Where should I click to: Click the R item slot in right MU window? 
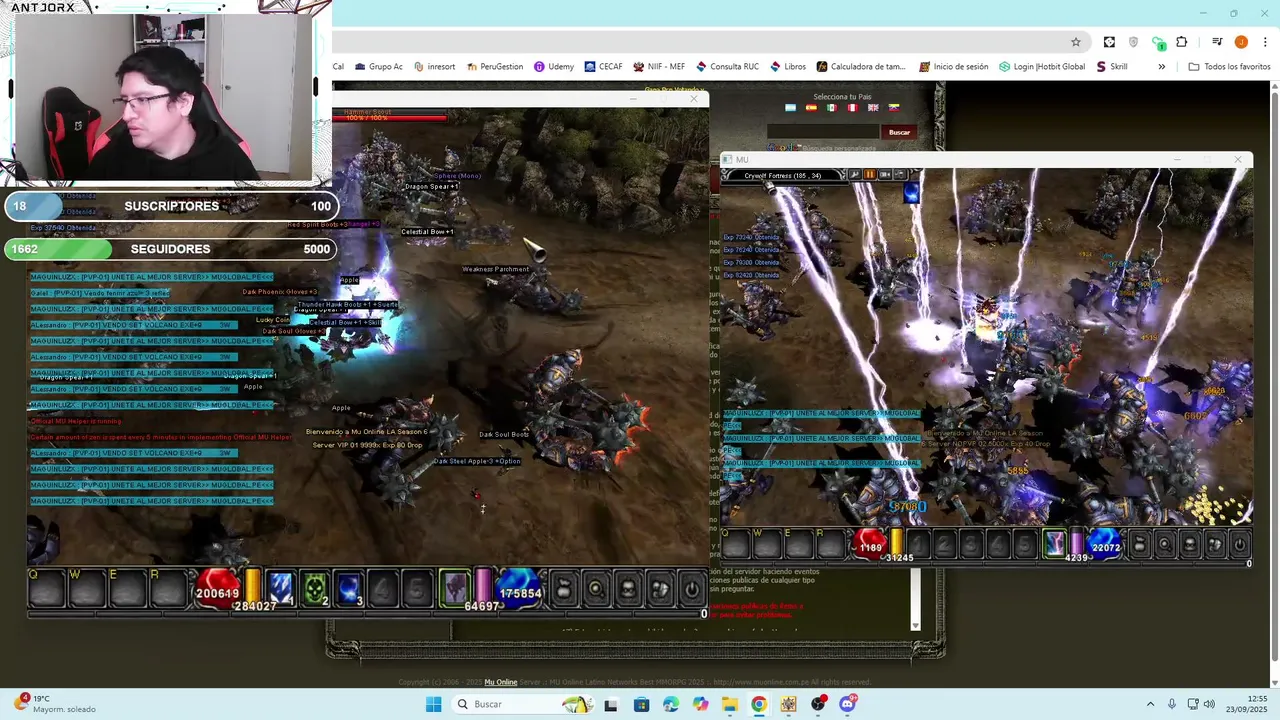830,545
